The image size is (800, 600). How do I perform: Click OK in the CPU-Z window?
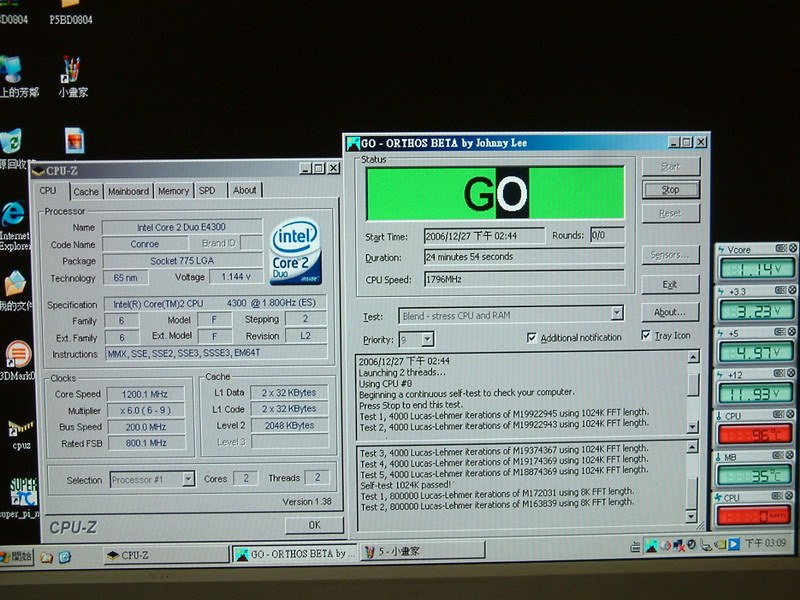coord(314,525)
